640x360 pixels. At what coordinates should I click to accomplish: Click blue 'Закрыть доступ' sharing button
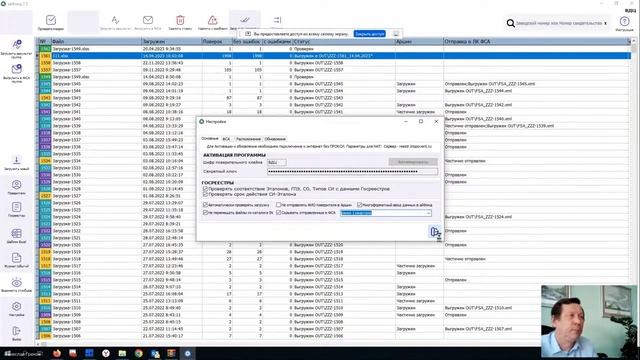tap(369, 34)
